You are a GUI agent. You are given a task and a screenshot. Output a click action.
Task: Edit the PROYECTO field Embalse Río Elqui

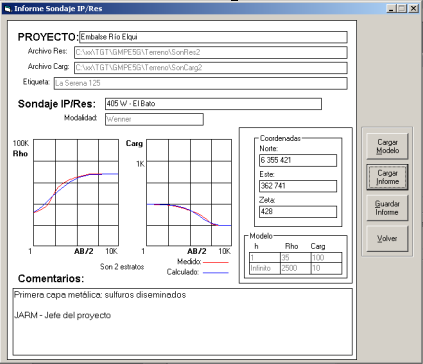tap(213, 37)
